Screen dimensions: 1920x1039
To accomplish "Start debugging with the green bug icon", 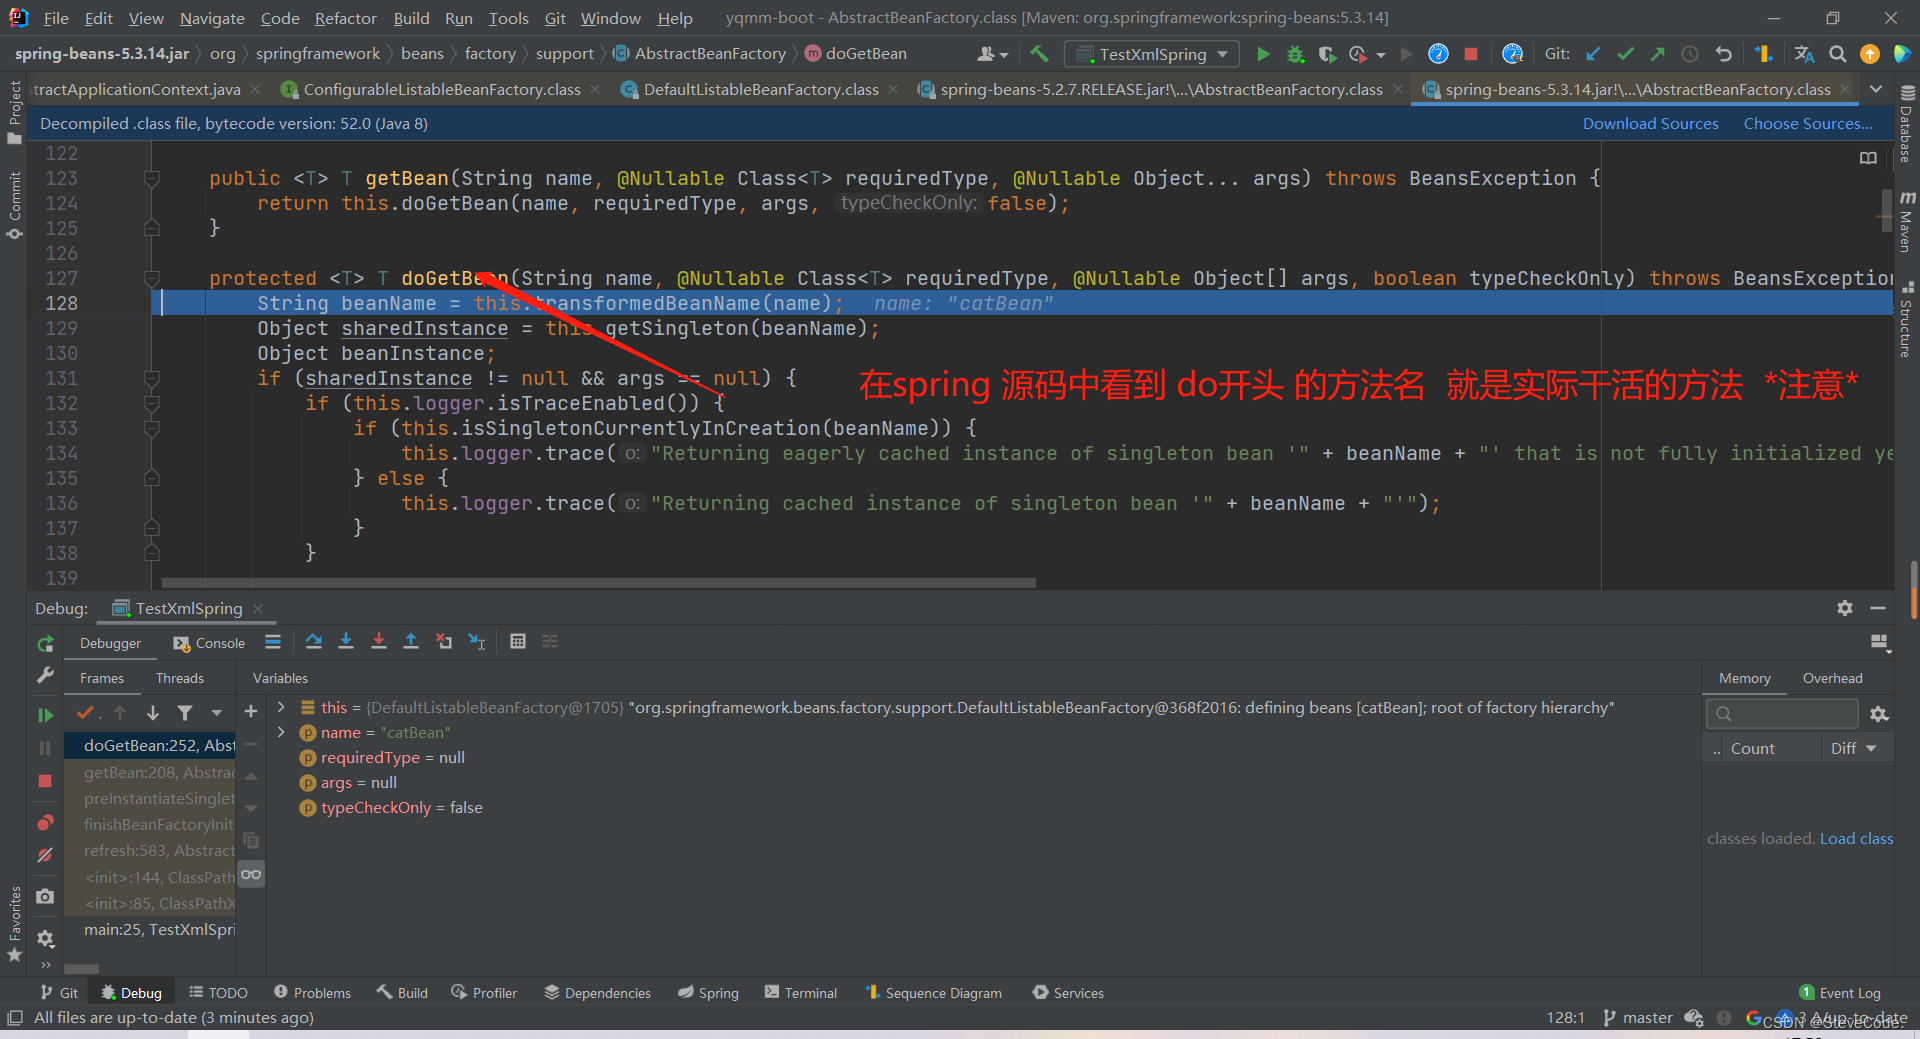I will click(1295, 54).
